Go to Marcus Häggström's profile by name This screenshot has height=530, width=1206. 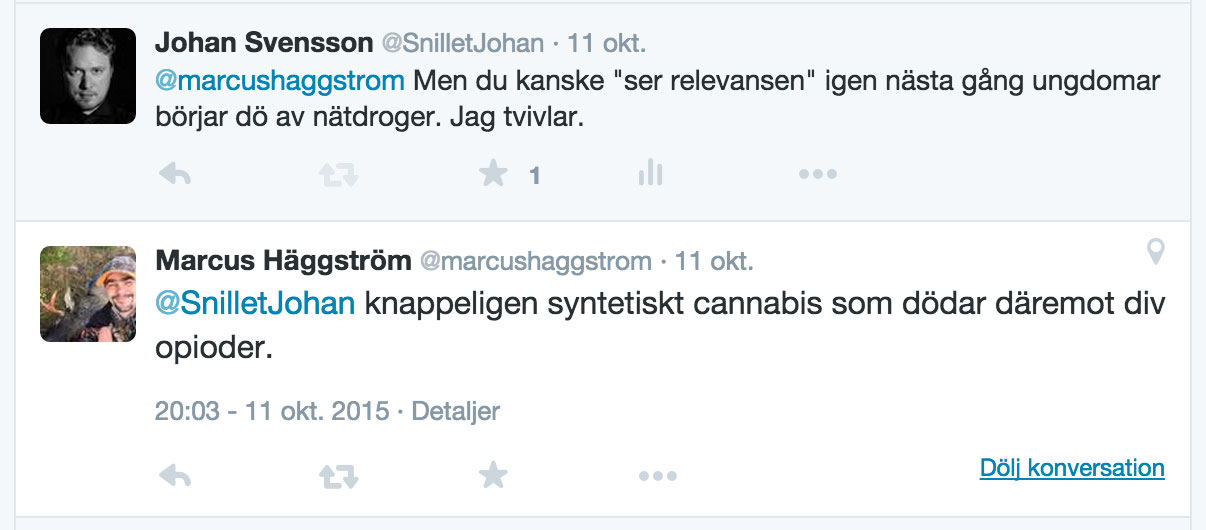tap(284, 261)
